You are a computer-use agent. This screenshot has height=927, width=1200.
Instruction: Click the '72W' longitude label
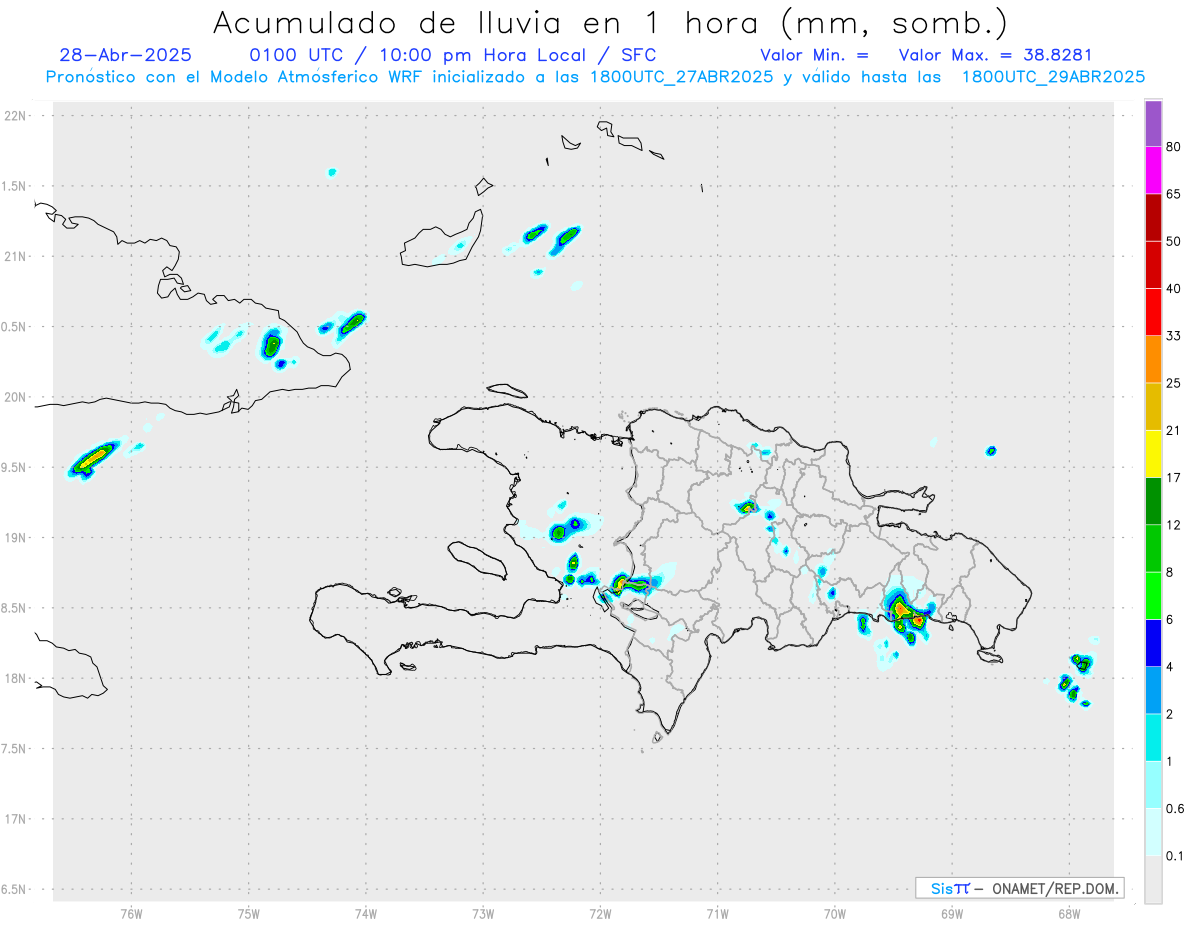coord(600,913)
